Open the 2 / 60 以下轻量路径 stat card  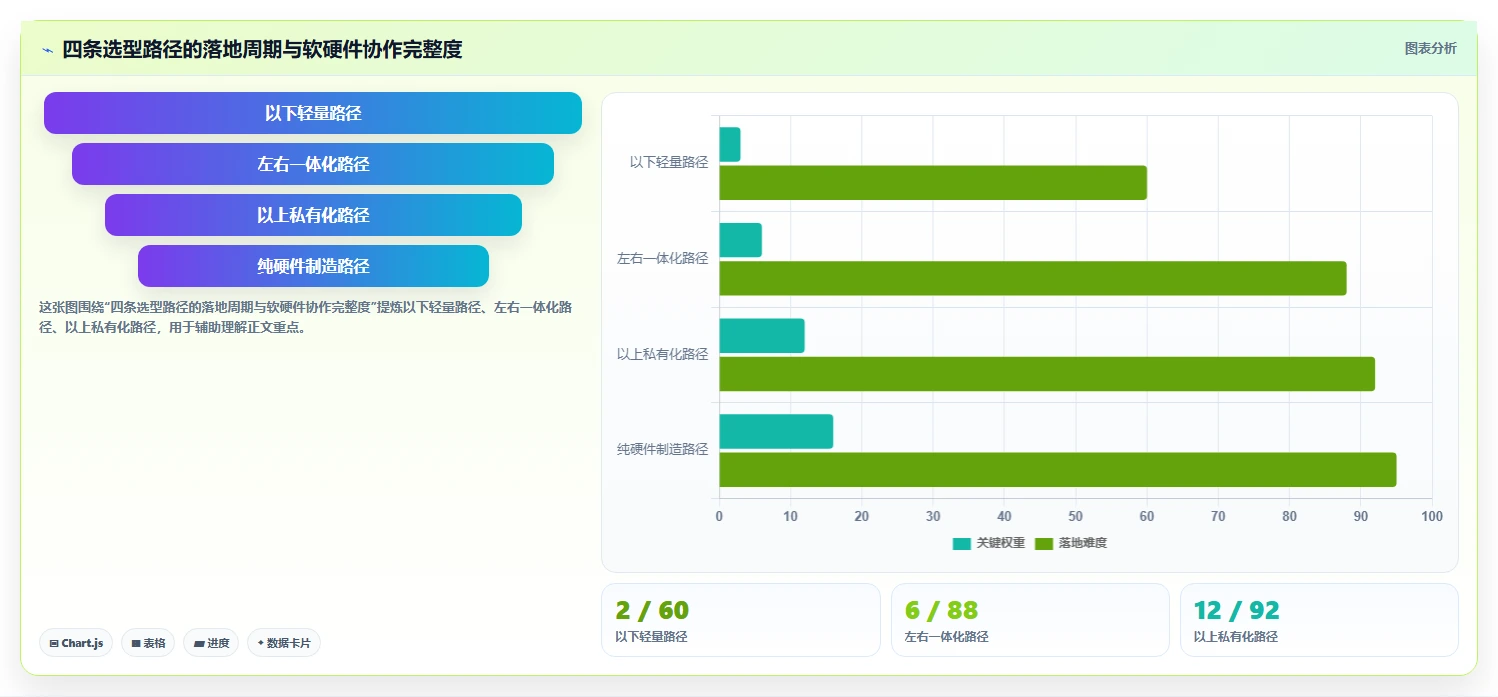(741, 620)
